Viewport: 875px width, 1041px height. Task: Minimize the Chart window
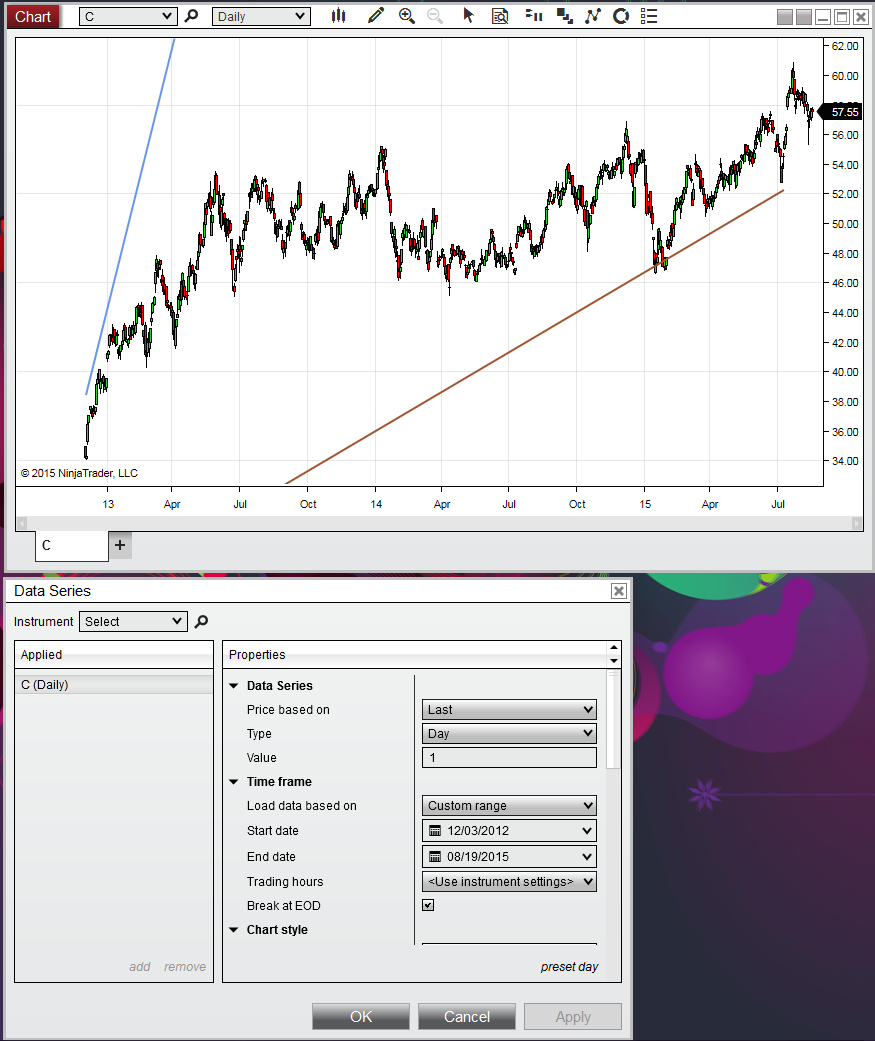point(823,17)
